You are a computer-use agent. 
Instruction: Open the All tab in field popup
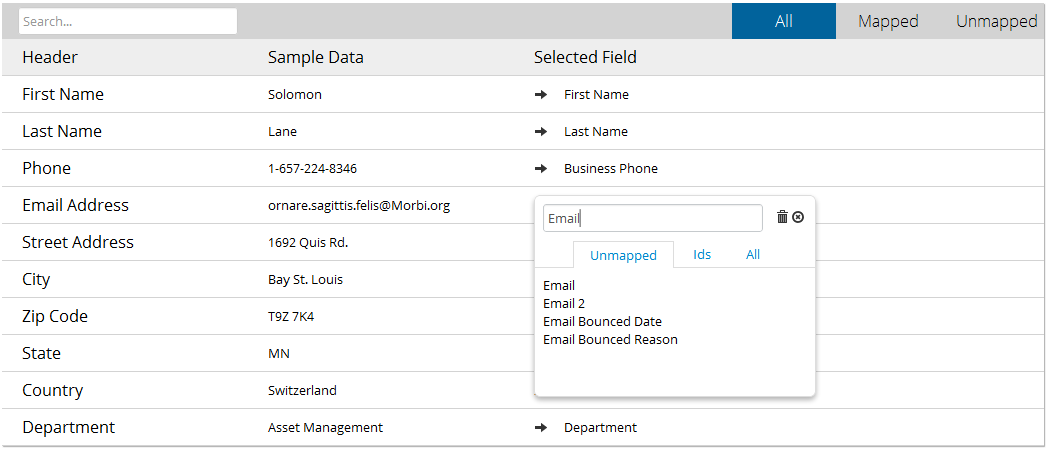(753, 255)
